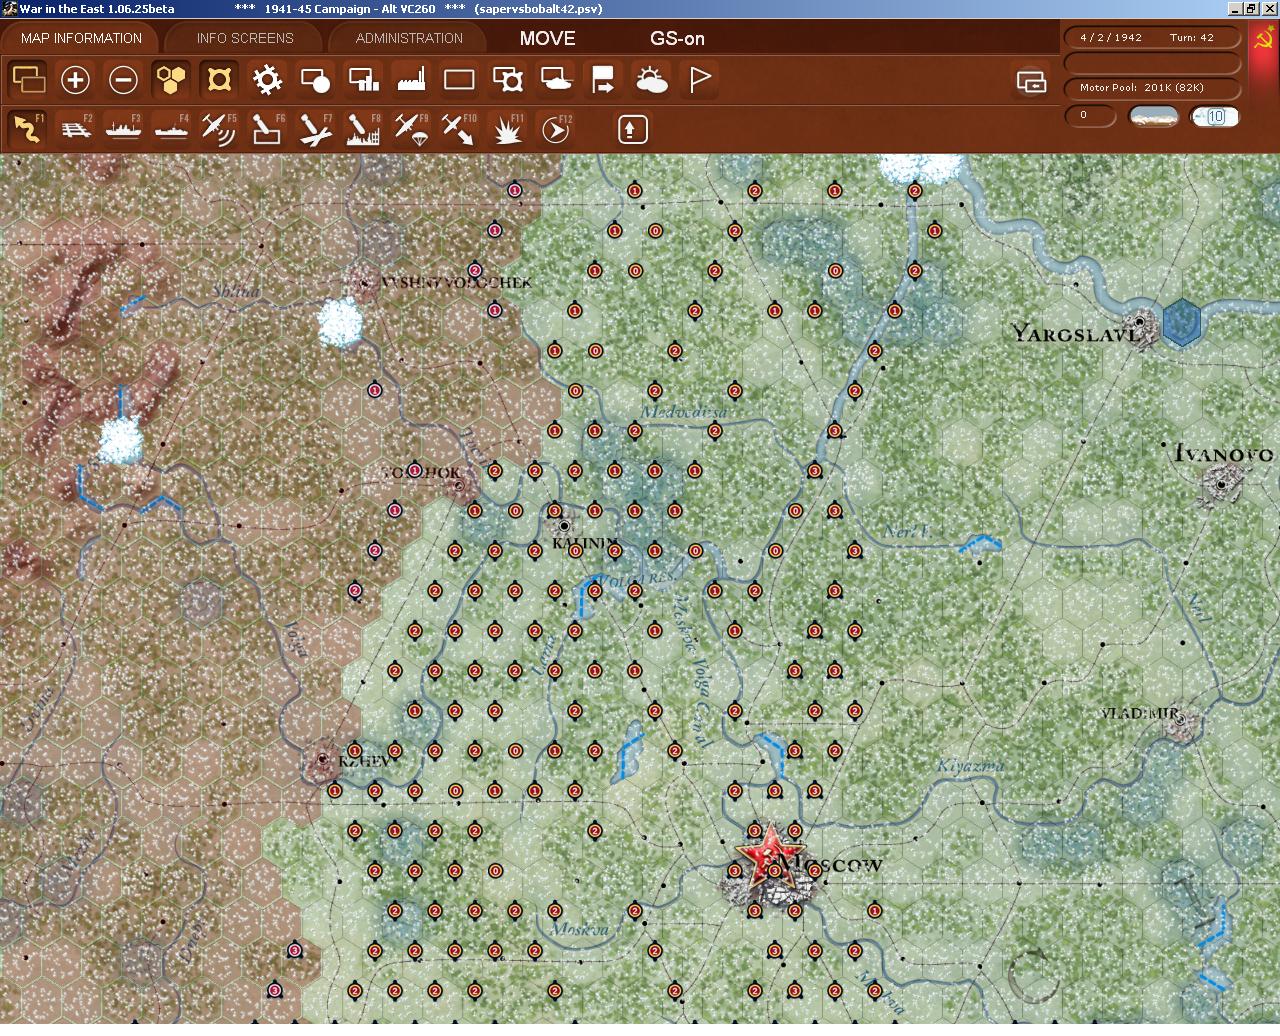The width and height of the screenshot is (1280, 1036).
Task: Switch to the INFO SCREENS tab
Action: point(245,38)
